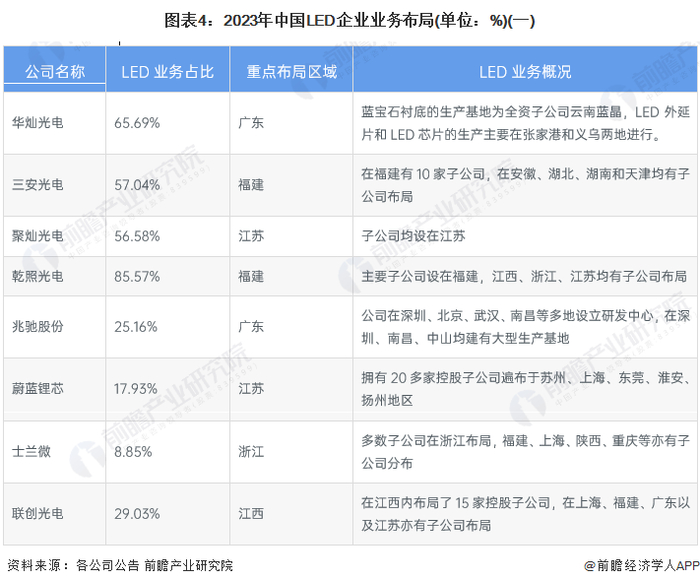Click '广东' in the 兆驰股份 row
This screenshot has height=586, width=700.
[251, 327]
